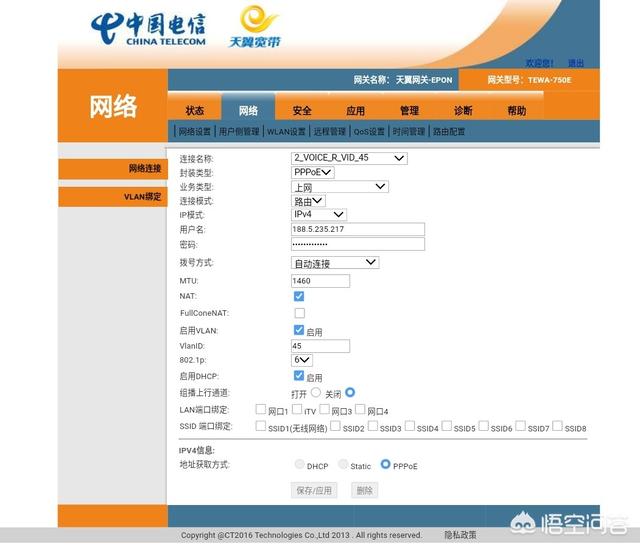The image size is (640, 547).
Task: Check the SSID6 binding
Action: (x=483, y=426)
